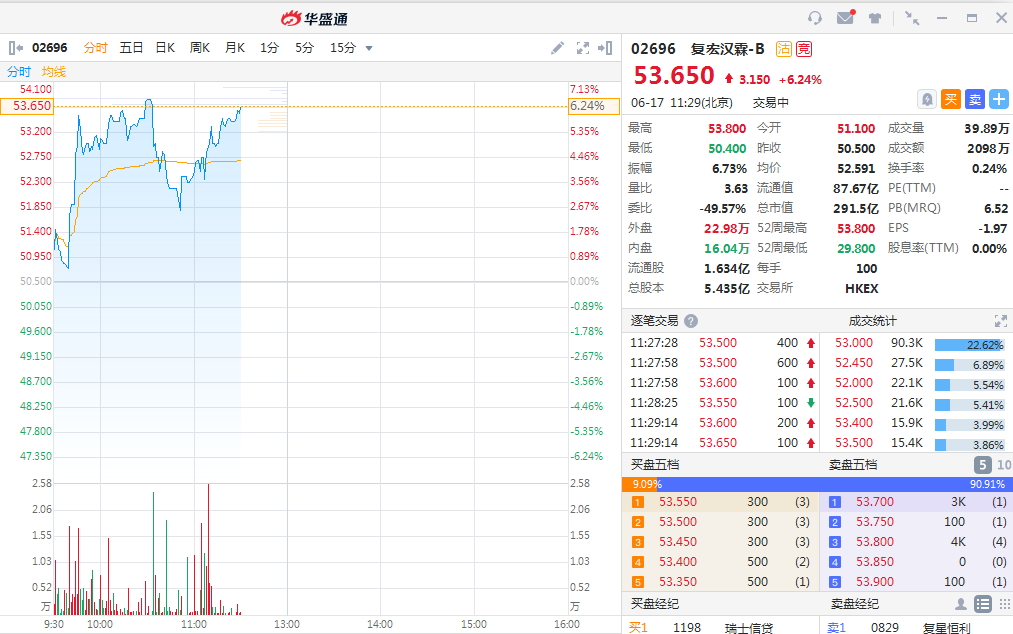The width and height of the screenshot is (1013, 634).
Task: Show 10 order book levels
Action: [x=1003, y=465]
